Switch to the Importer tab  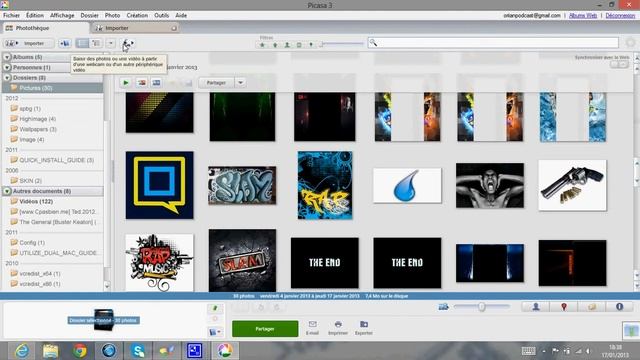click(x=135, y=28)
